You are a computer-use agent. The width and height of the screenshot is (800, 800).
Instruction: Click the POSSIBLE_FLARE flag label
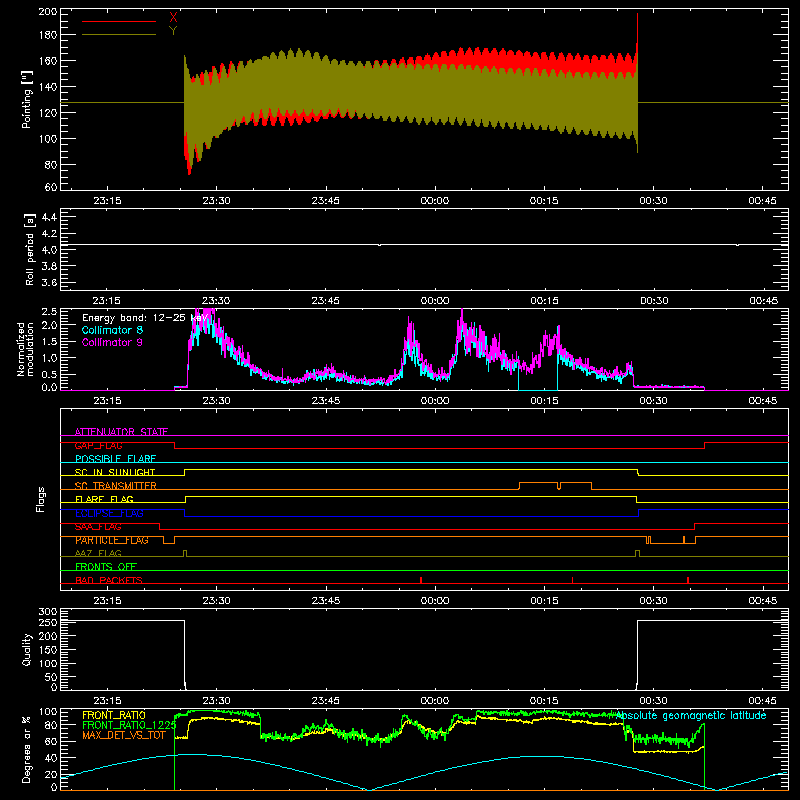(x=115, y=459)
